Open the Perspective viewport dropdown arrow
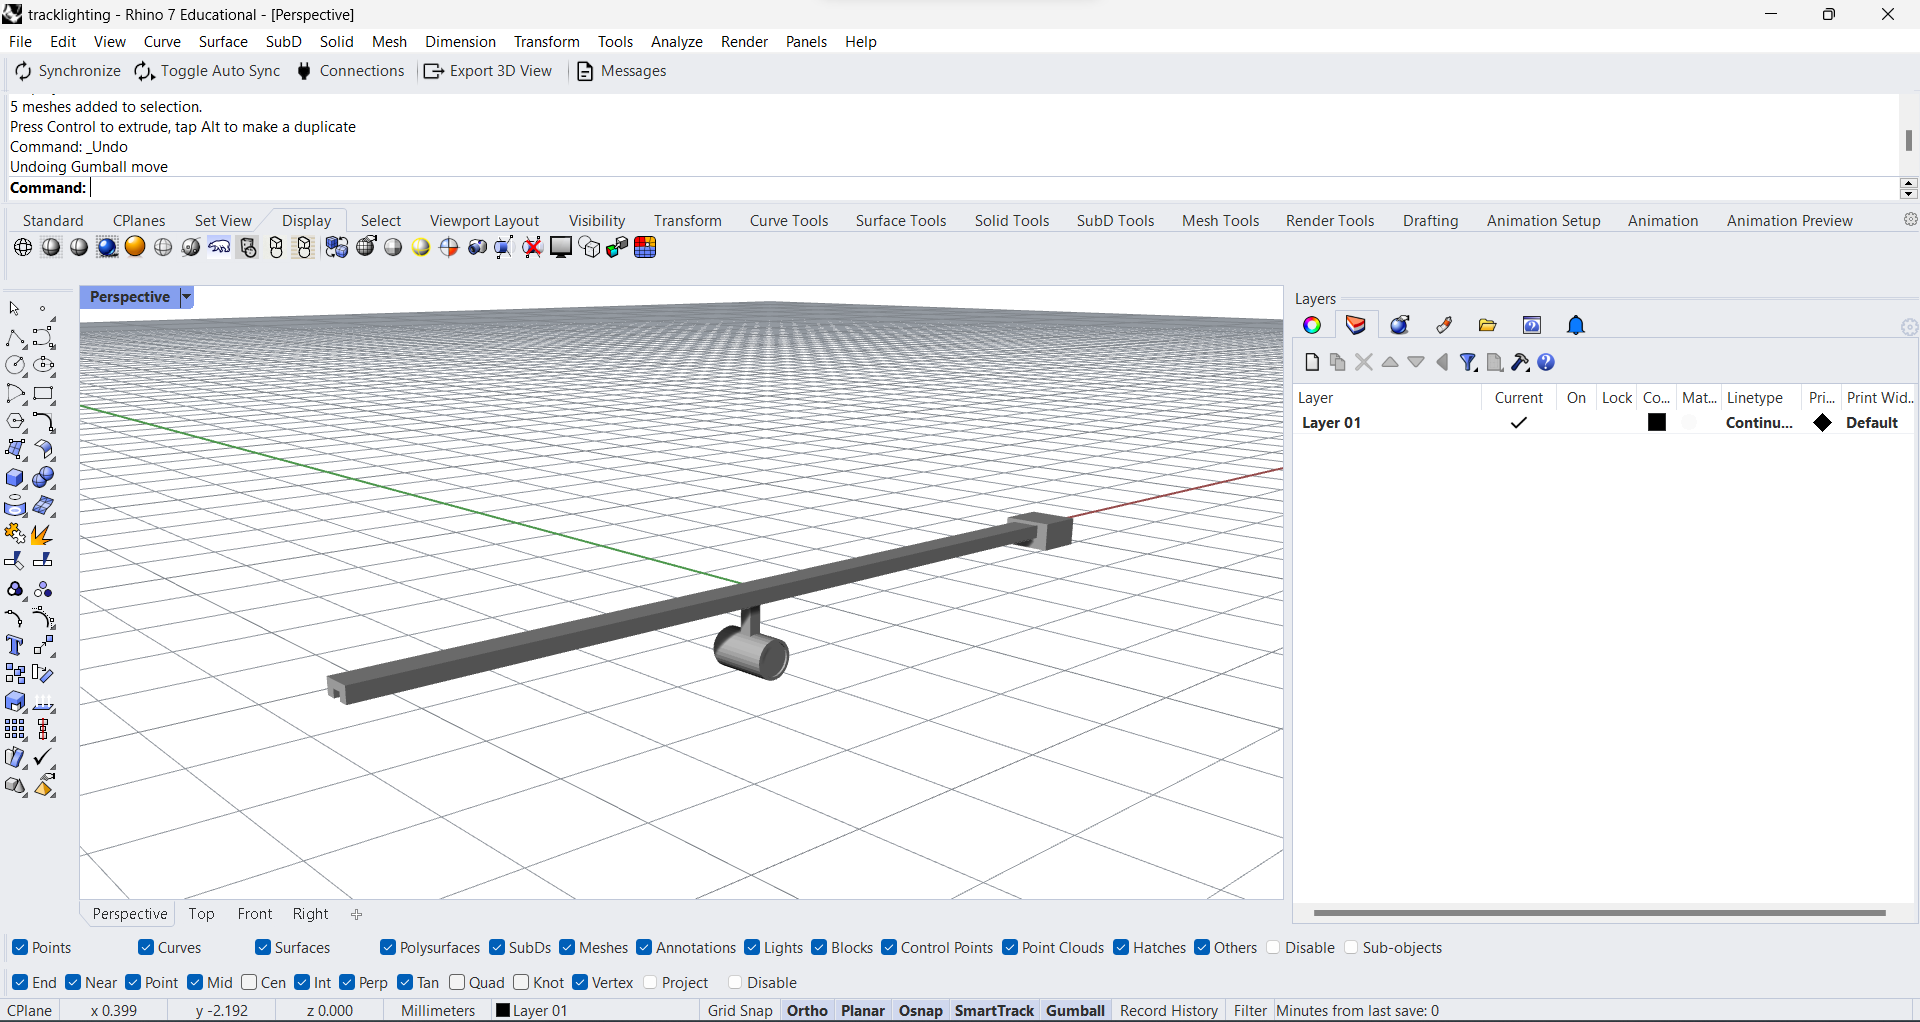 point(186,297)
